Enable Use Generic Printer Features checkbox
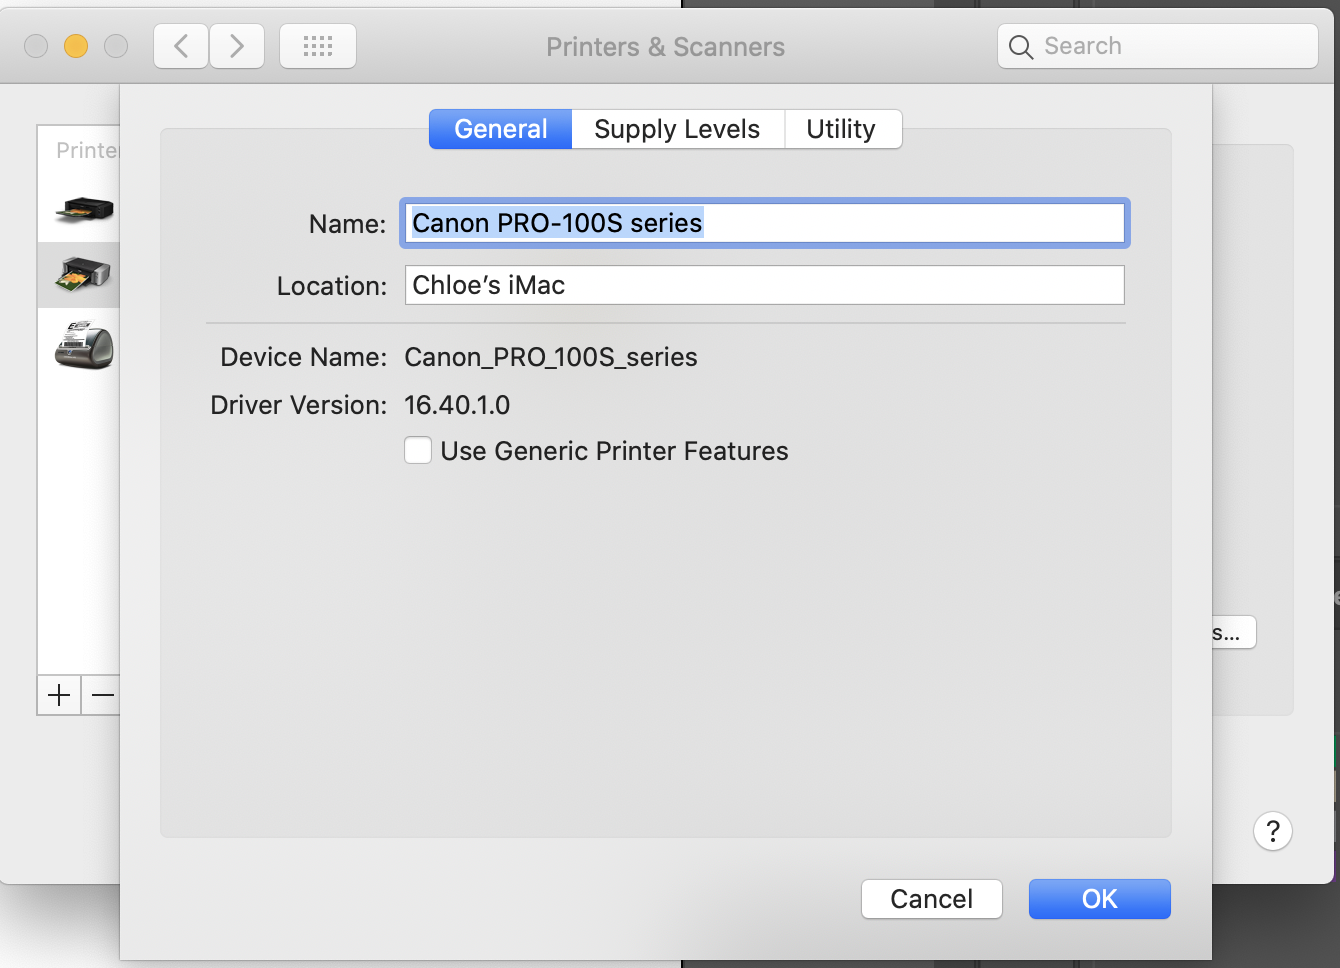The image size is (1340, 968). (x=418, y=451)
